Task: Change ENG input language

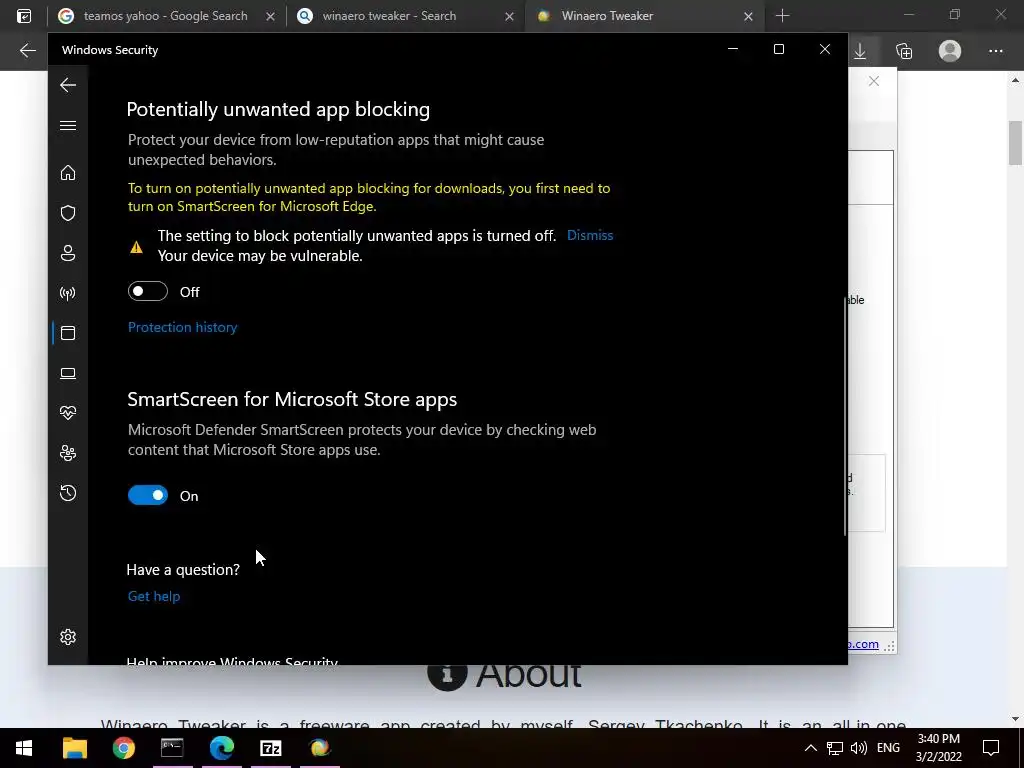Action: pos(888,748)
